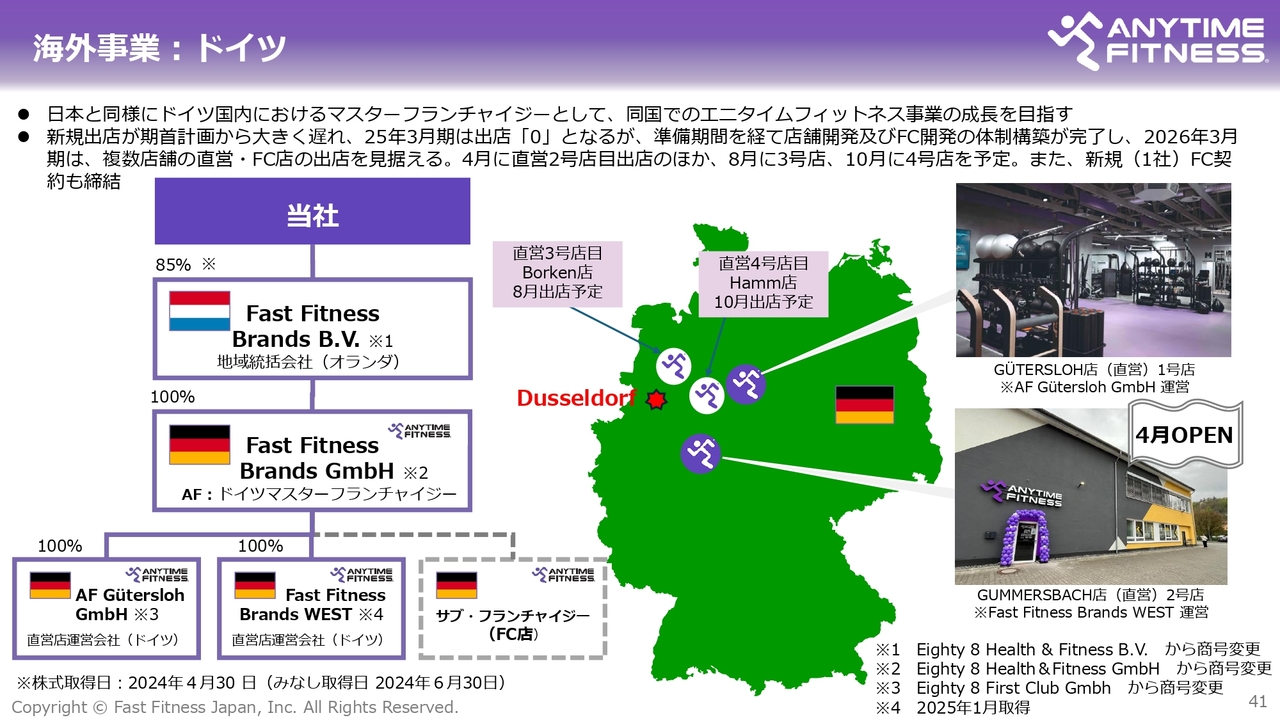Click the Dusseldorf label on the map
Image resolution: width=1280 pixels, height=720 pixels.
coord(576,398)
